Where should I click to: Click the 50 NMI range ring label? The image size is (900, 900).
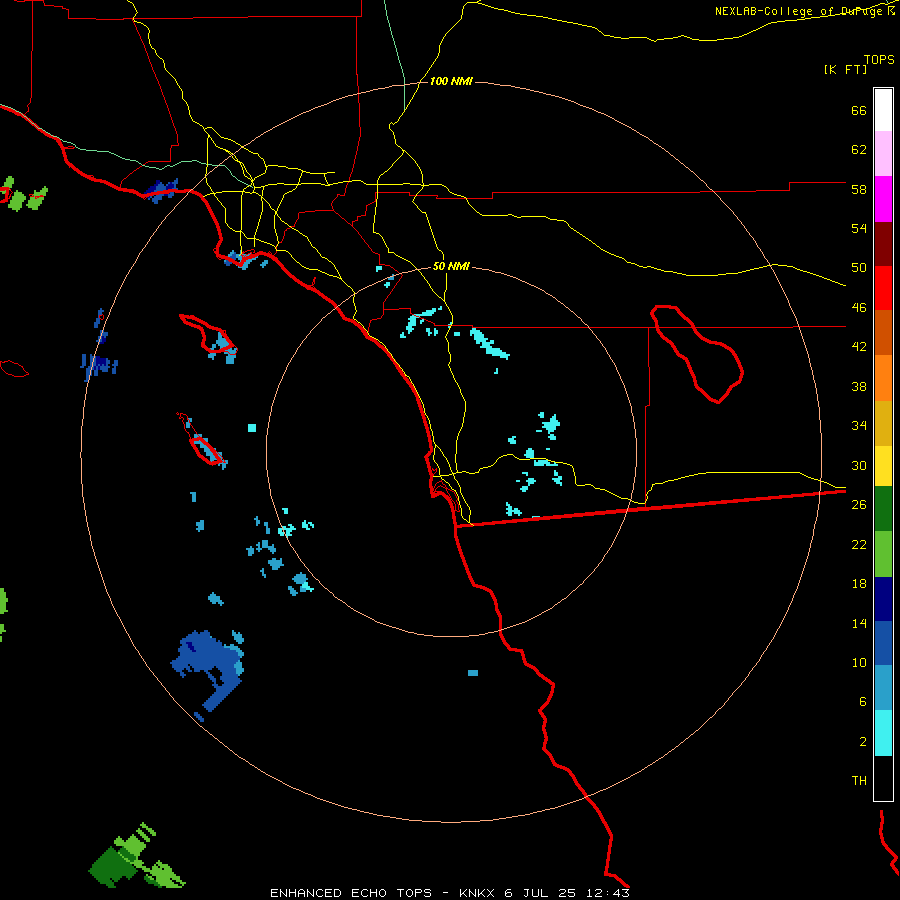[x=451, y=266]
